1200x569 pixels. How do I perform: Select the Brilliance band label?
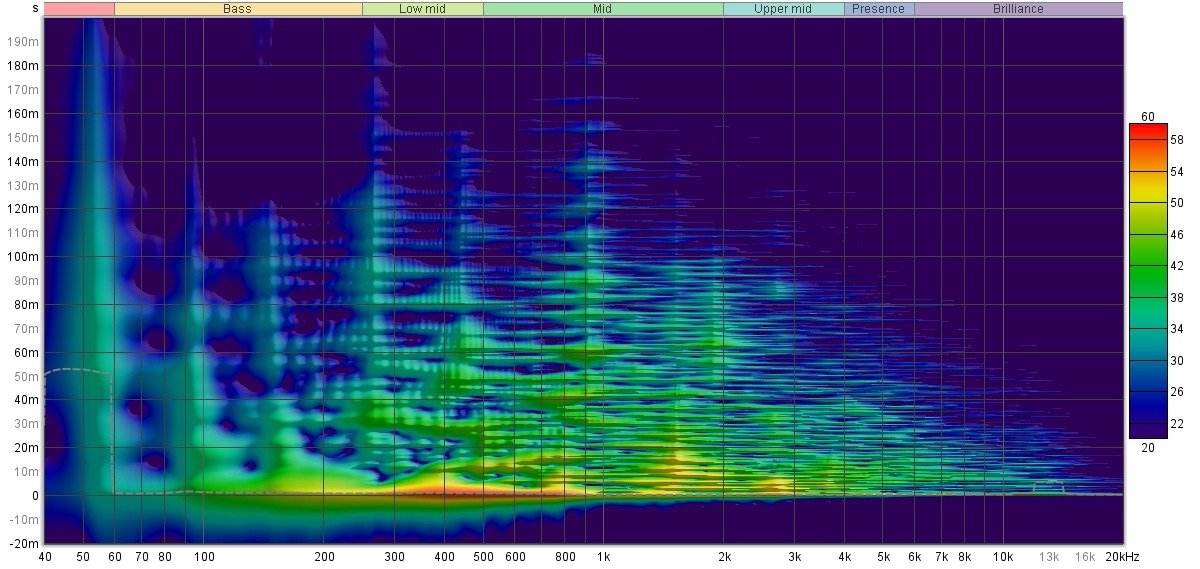1018,9
